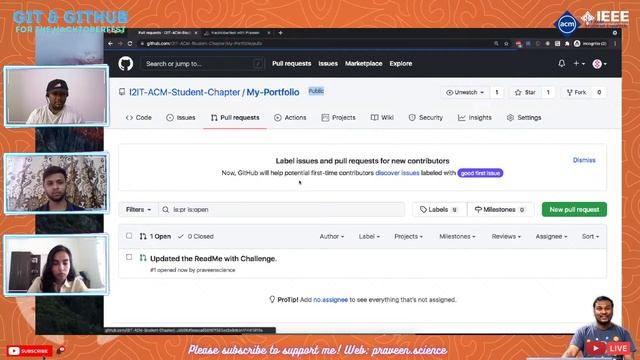Show the 0 Closed pull requests
This screenshot has height=360, width=640.
click(x=196, y=236)
